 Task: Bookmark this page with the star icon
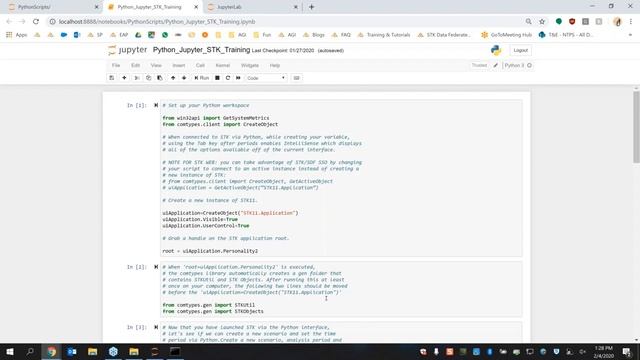(542, 22)
